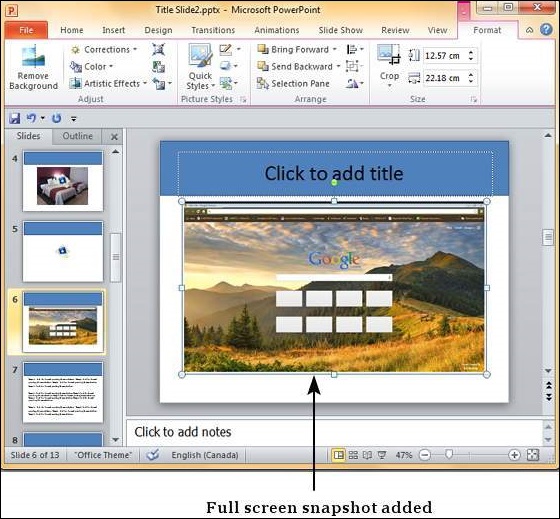Open PowerPoint Help question mark icon
Screen dimensions: 560x519
click(x=546, y=30)
